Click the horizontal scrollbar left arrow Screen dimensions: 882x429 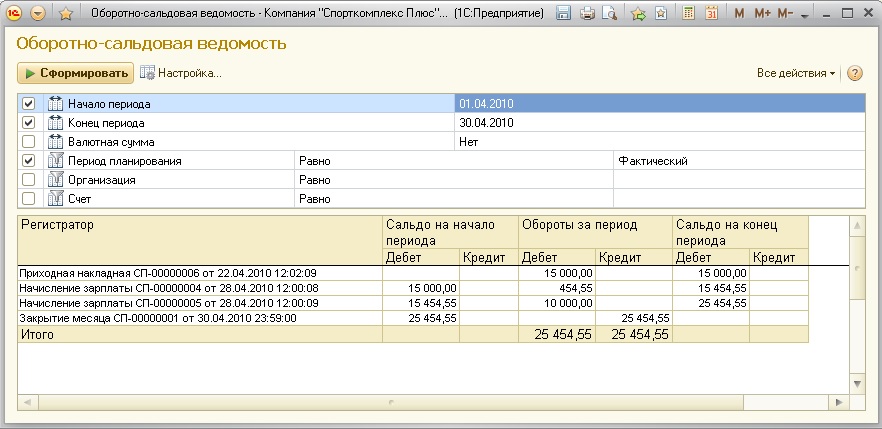pyautogui.click(x=28, y=402)
